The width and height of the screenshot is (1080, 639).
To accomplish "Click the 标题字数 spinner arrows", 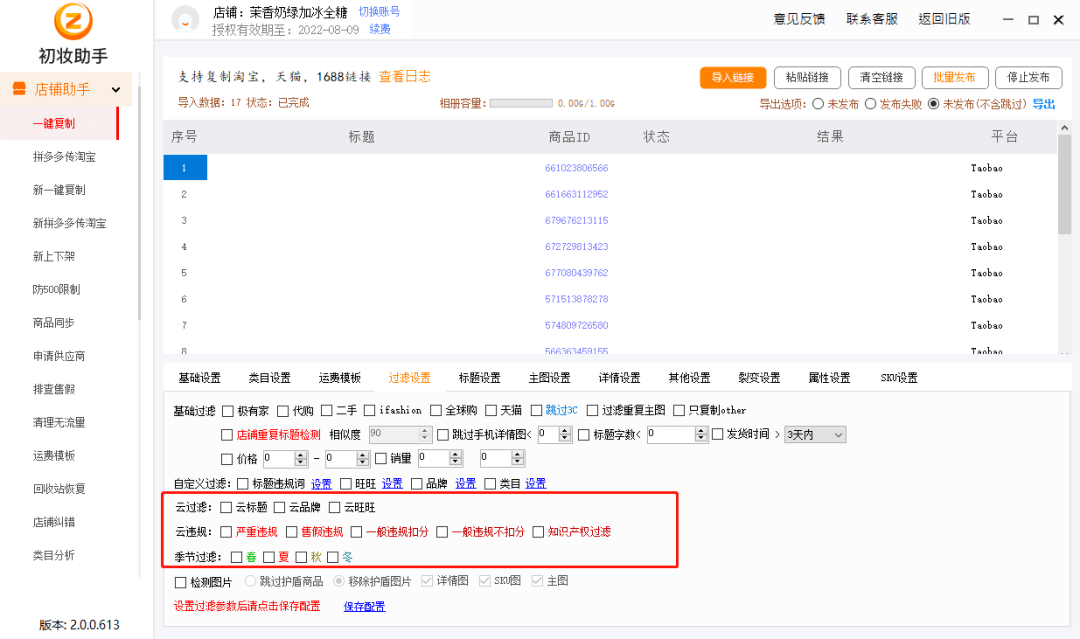I will point(701,434).
